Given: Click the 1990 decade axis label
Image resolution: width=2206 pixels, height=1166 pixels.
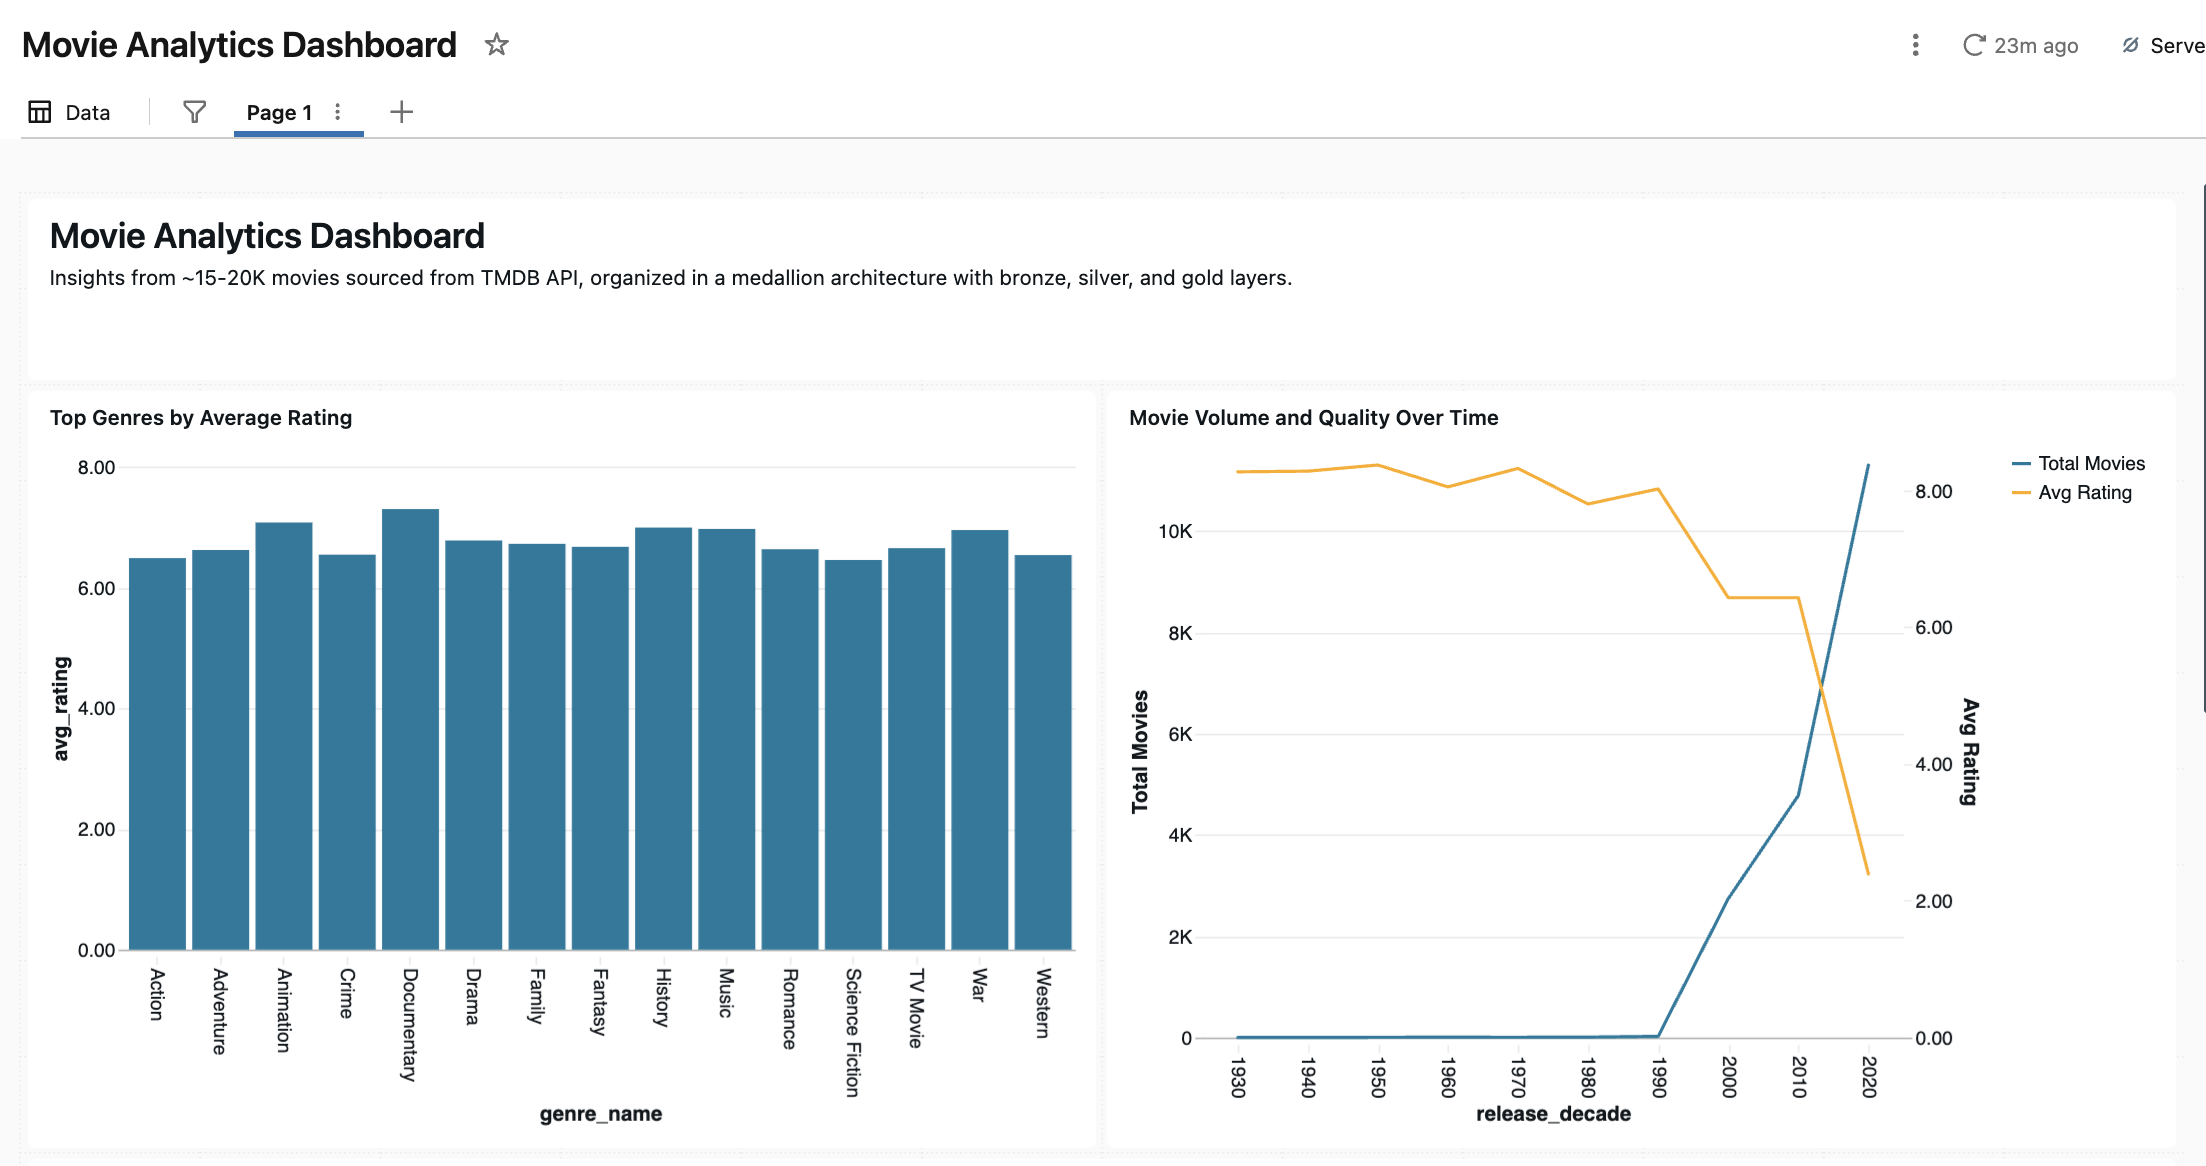Looking at the screenshot, I should [1659, 1077].
